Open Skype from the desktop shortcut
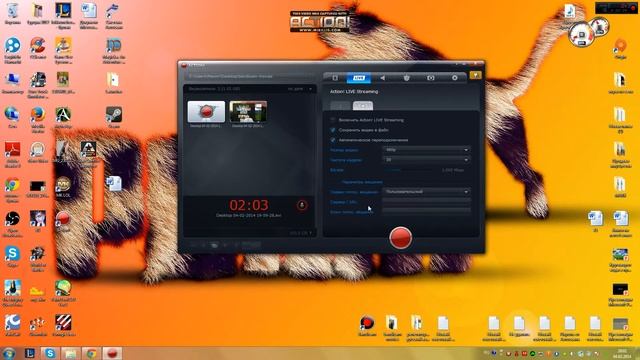Viewport: 640px width, 360px height. (x=13, y=256)
